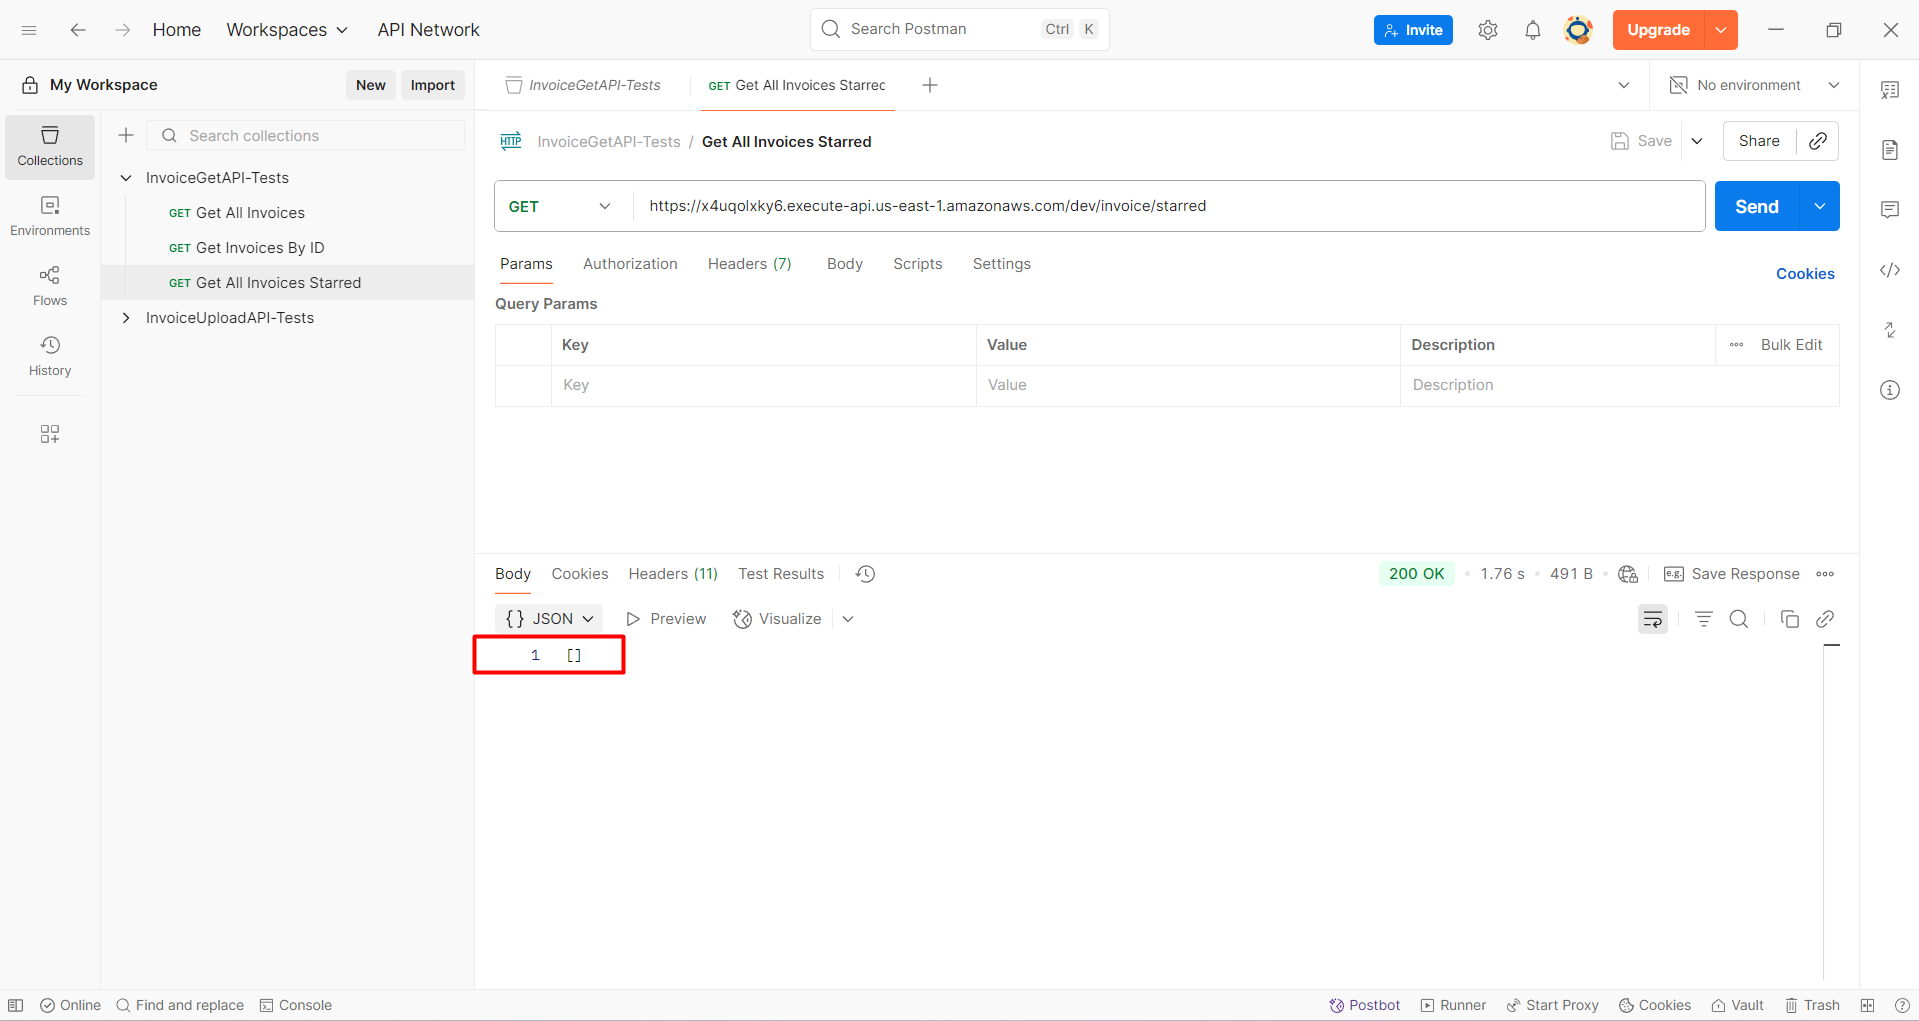Open the code snippet panel in right sidebar
The height and width of the screenshot is (1021, 1919).
pos(1890,270)
